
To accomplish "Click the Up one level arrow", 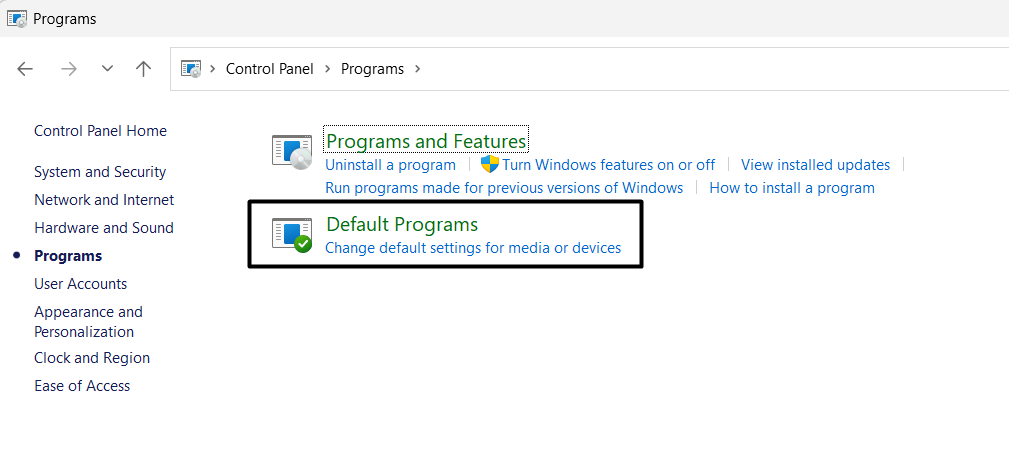I will (143, 69).
